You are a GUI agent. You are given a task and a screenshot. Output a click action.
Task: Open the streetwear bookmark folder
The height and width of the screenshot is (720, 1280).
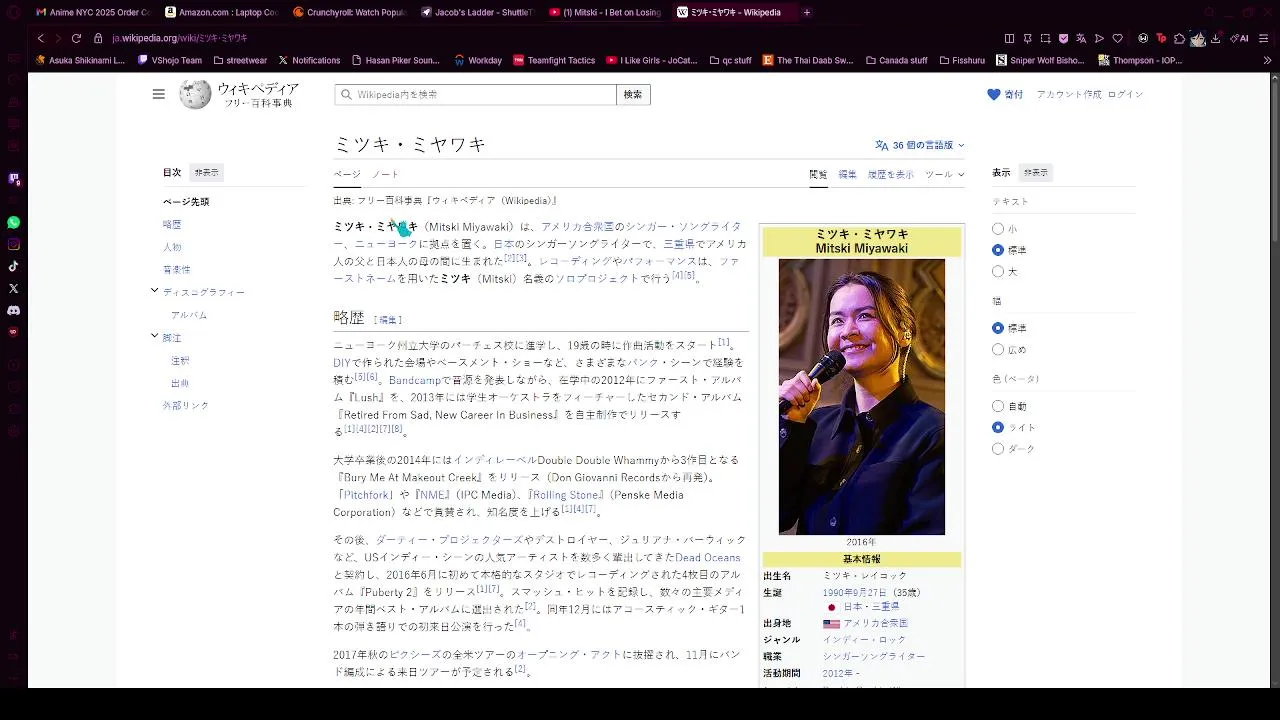[239, 60]
